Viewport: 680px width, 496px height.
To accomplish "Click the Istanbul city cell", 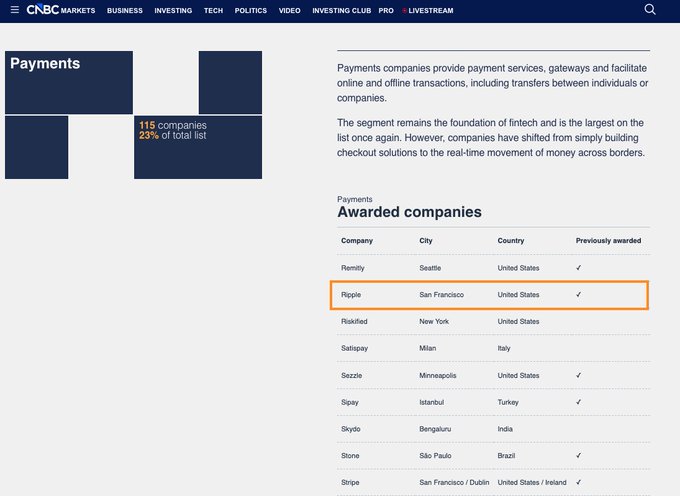I will (x=432, y=402).
